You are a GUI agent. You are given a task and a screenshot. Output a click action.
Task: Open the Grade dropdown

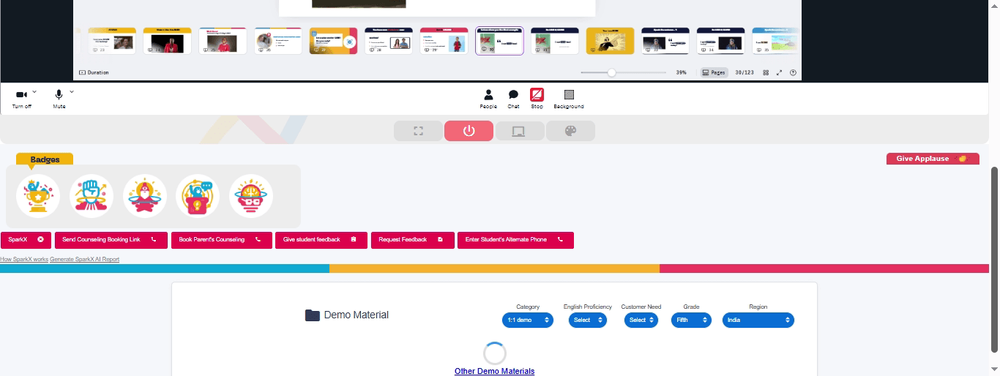(x=691, y=320)
